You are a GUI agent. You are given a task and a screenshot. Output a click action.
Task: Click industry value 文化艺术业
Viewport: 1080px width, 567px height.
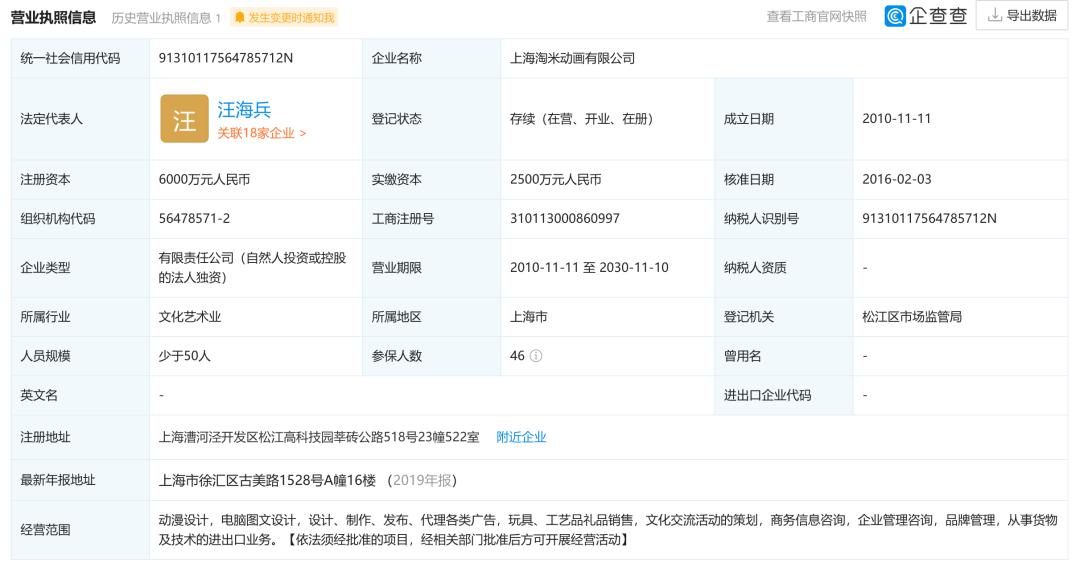point(190,317)
